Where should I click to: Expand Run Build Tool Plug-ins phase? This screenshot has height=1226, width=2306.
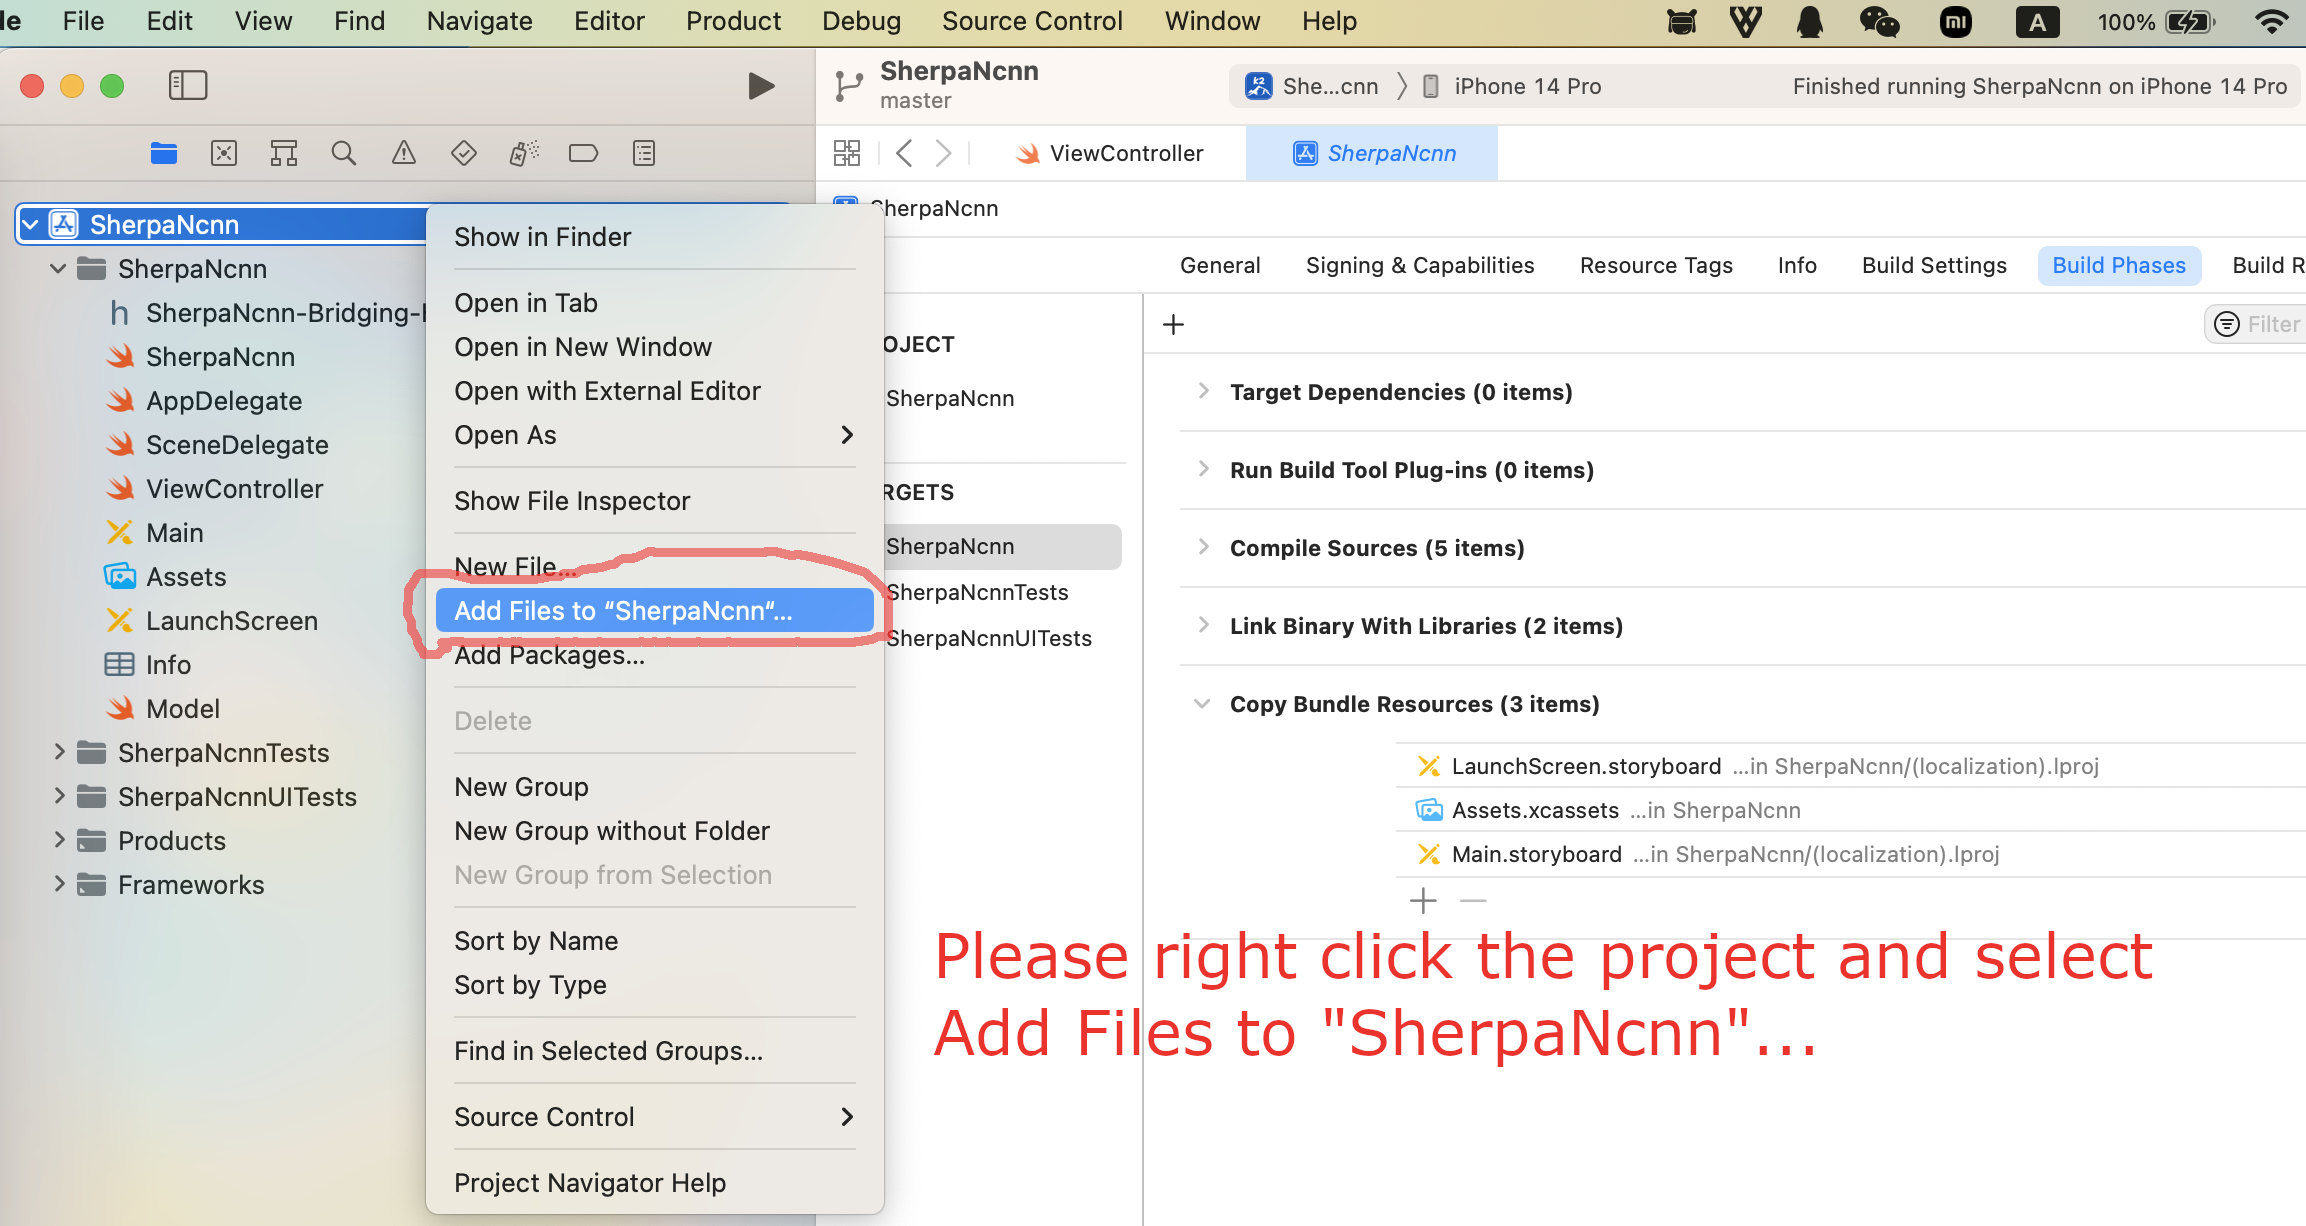1203,469
